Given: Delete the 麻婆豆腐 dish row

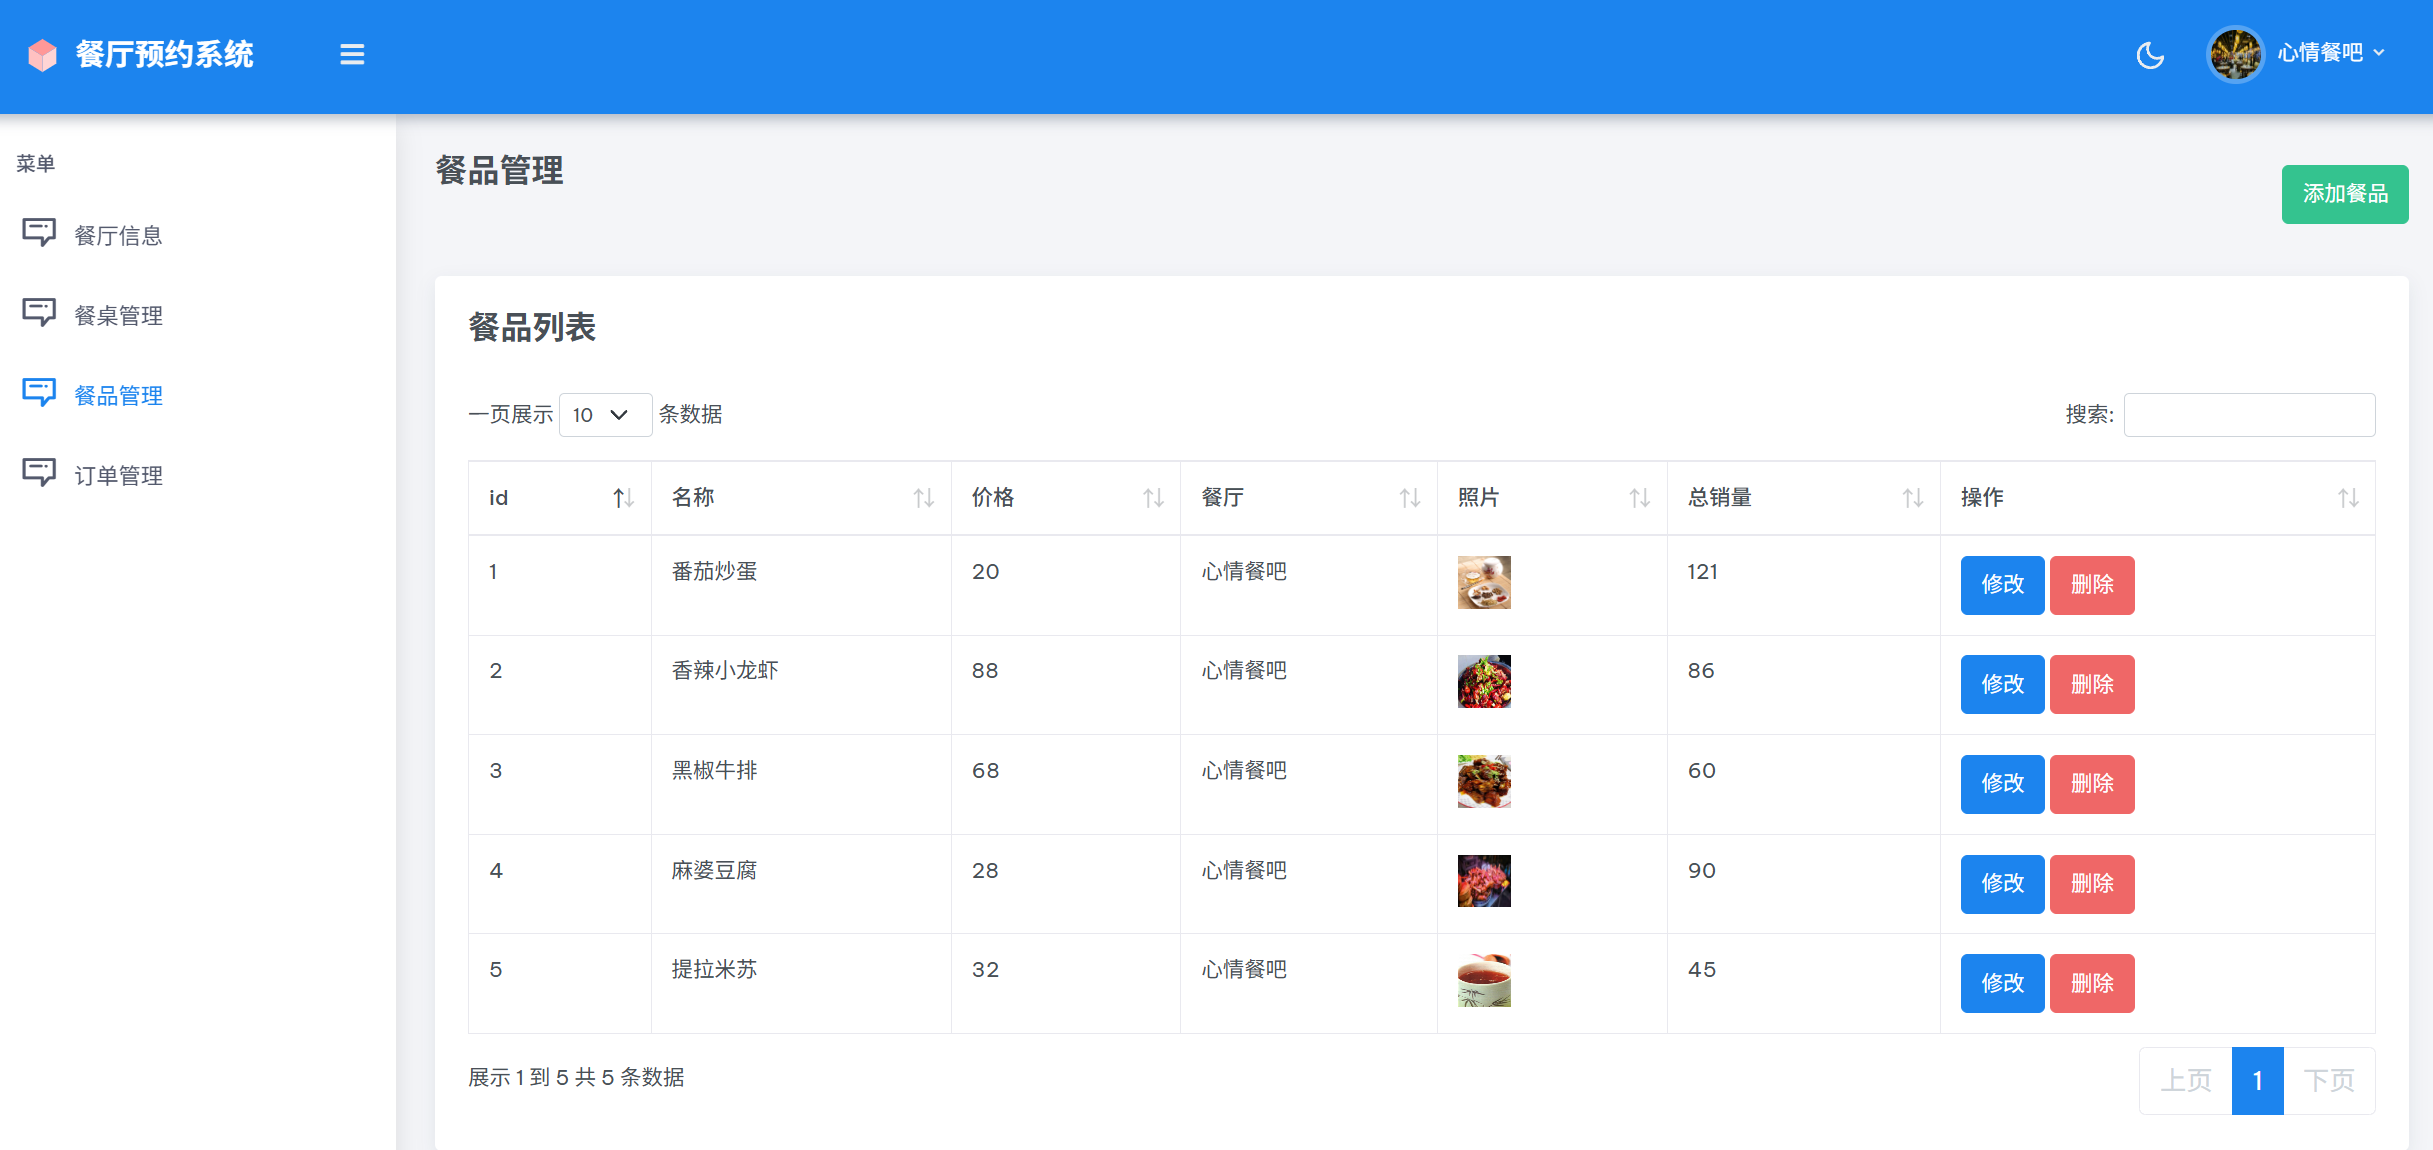Looking at the screenshot, I should (x=2091, y=884).
